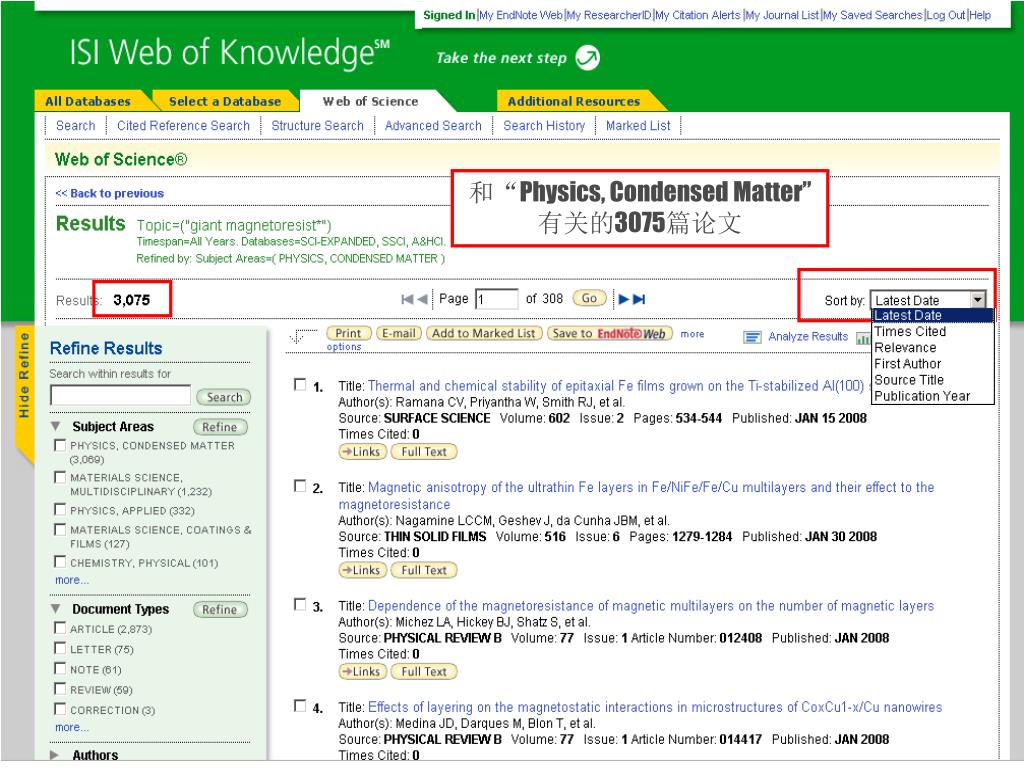Open Structure Search
This screenshot has width=1024, height=768.
[x=317, y=125]
